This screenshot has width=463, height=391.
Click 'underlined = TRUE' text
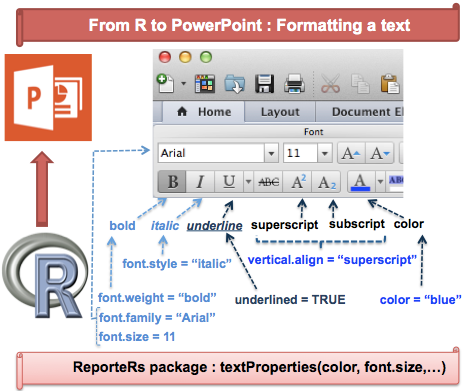point(290,300)
